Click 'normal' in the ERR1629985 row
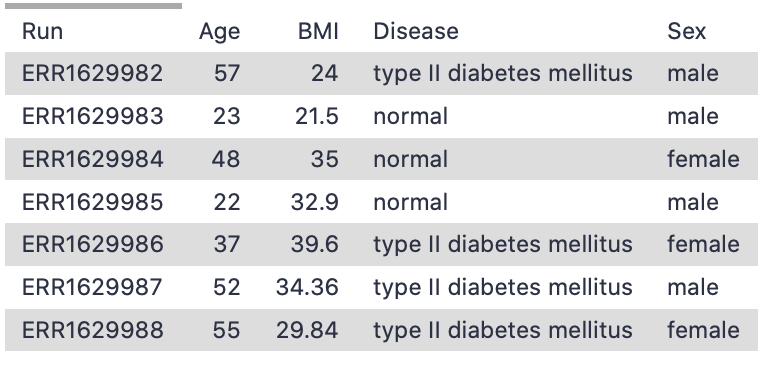 pos(411,202)
